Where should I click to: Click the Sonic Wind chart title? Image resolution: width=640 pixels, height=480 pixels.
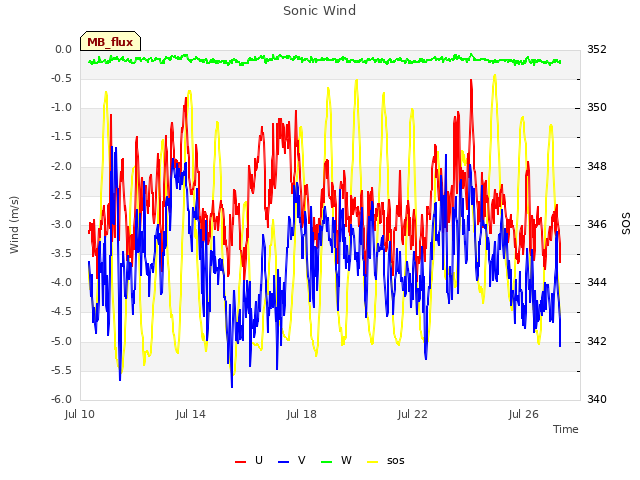point(320,11)
